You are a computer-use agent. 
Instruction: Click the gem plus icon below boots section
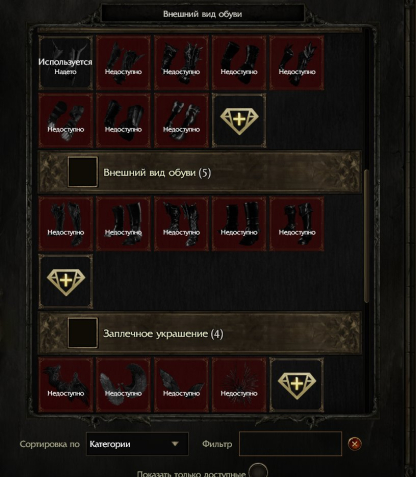point(66,281)
